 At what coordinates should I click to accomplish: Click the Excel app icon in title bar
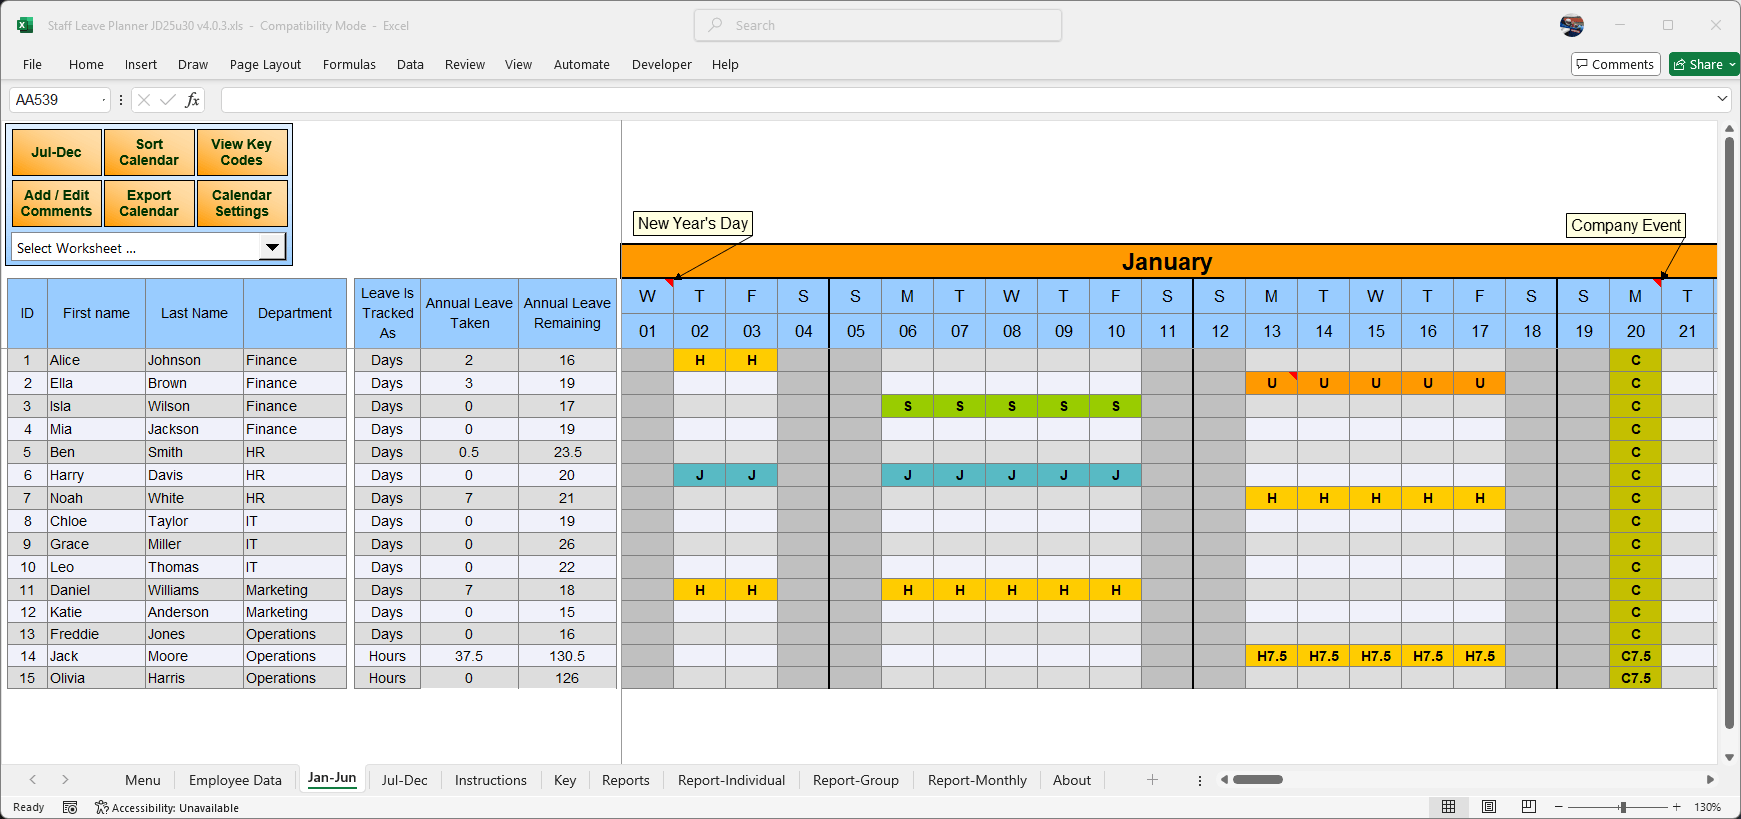(x=25, y=25)
